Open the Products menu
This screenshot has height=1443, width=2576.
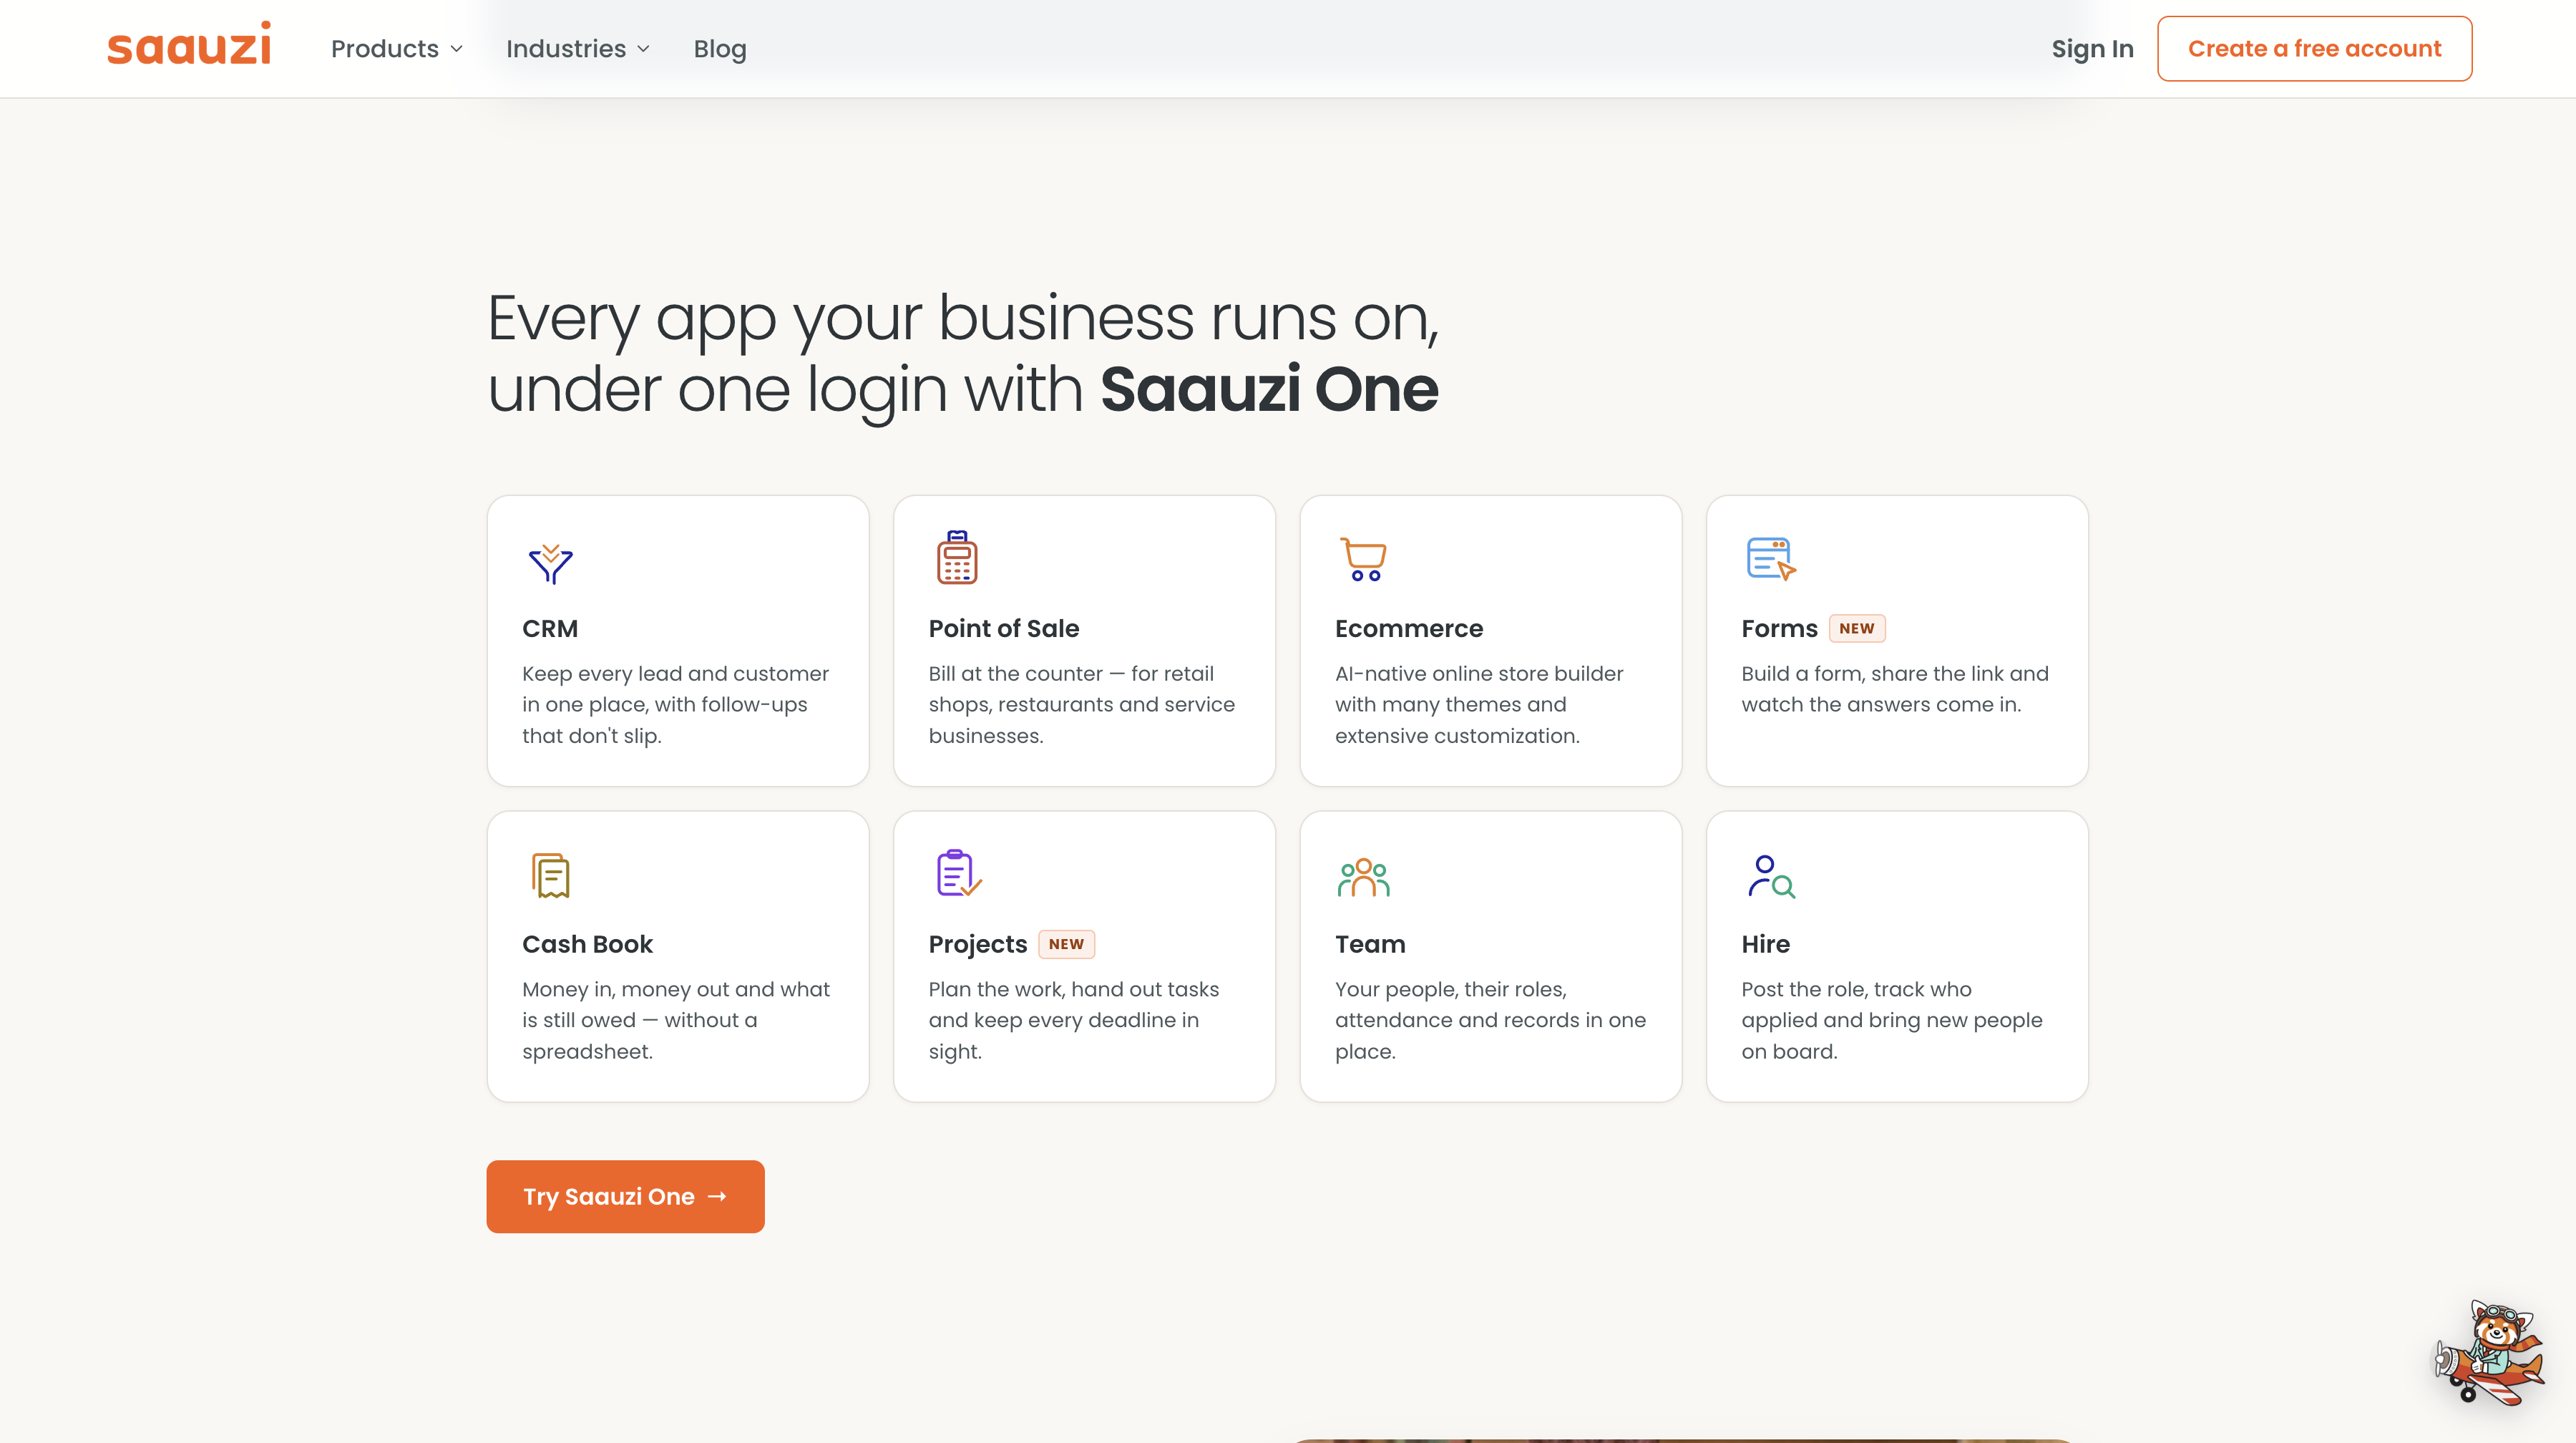click(397, 49)
